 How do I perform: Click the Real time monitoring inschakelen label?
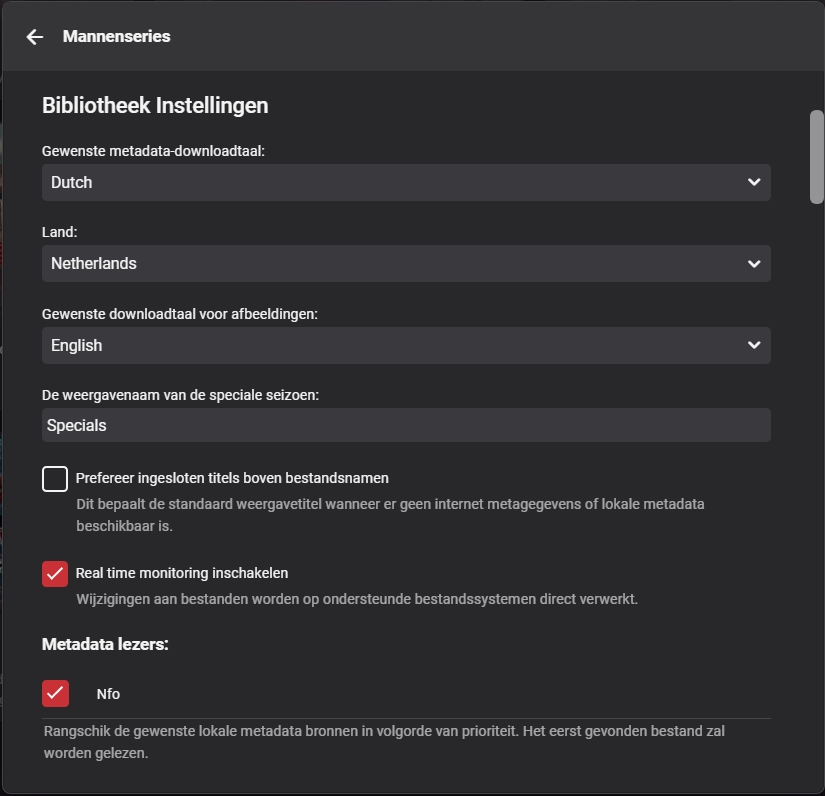pyautogui.click(x=182, y=573)
